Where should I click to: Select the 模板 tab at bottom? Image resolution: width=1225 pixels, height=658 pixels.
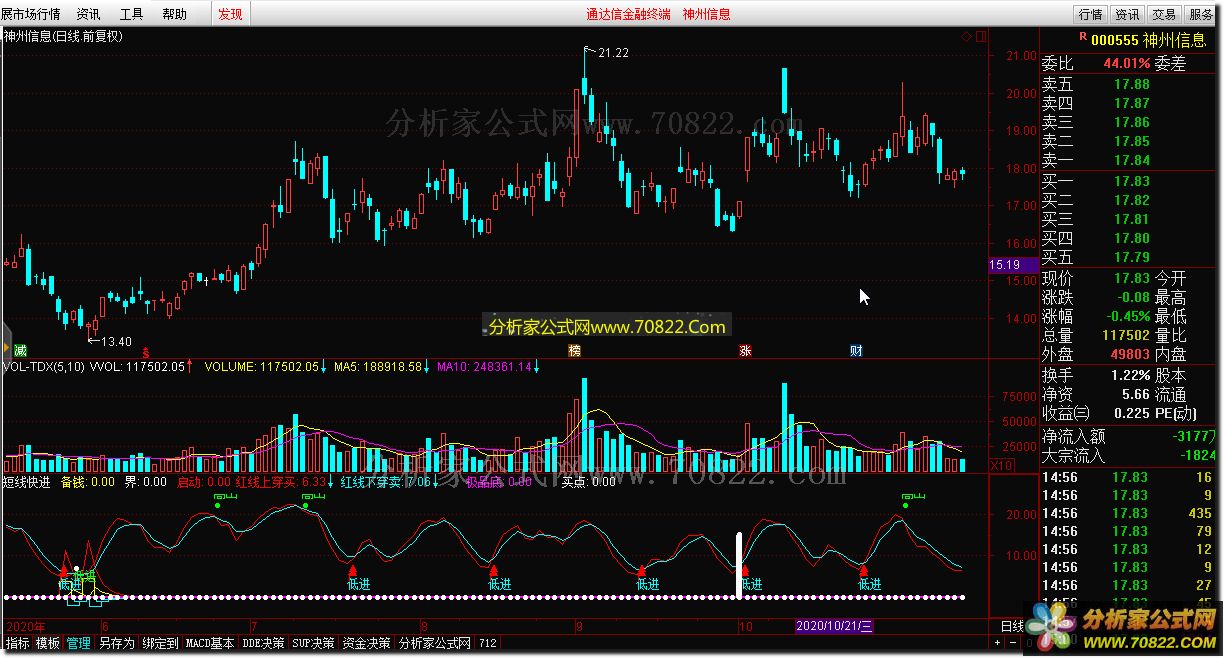(48, 643)
